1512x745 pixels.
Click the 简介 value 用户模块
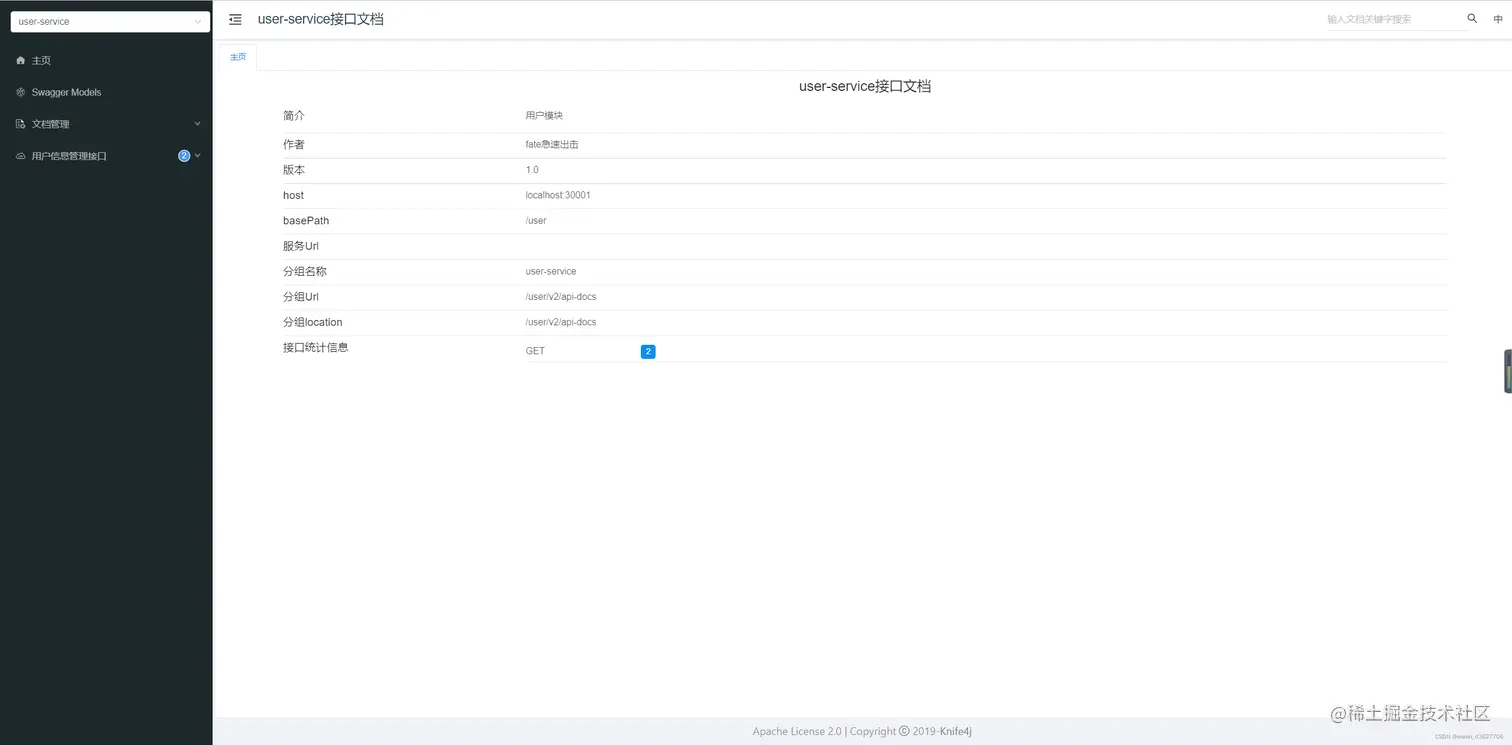tap(544, 116)
